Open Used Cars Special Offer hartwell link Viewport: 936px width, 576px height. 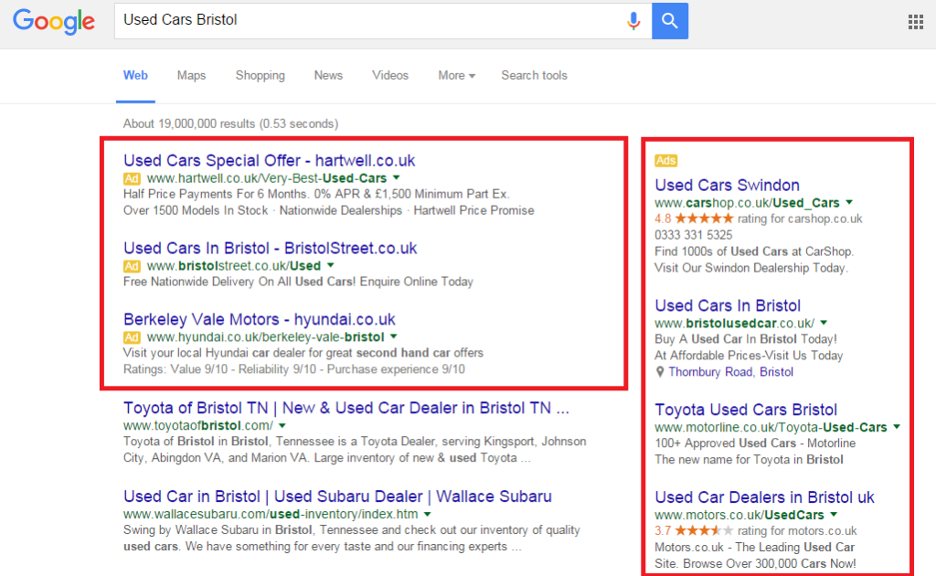click(269, 161)
